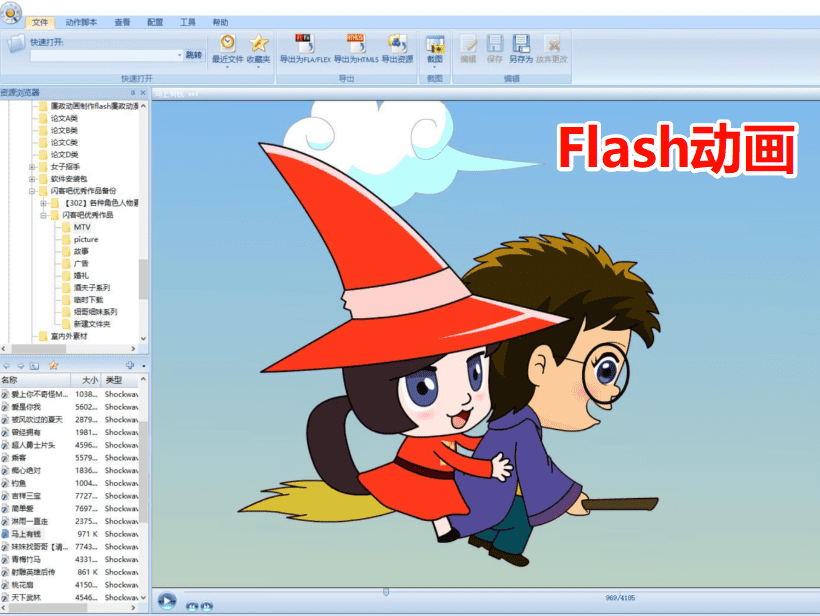This screenshot has height=616, width=820.
Task: Open the 工具 tab
Action: click(188, 22)
